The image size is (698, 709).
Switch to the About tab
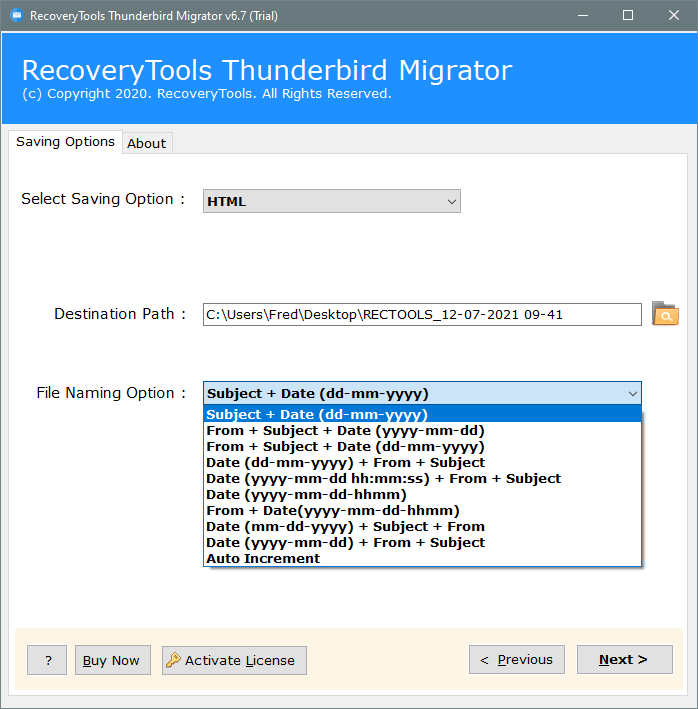(146, 143)
